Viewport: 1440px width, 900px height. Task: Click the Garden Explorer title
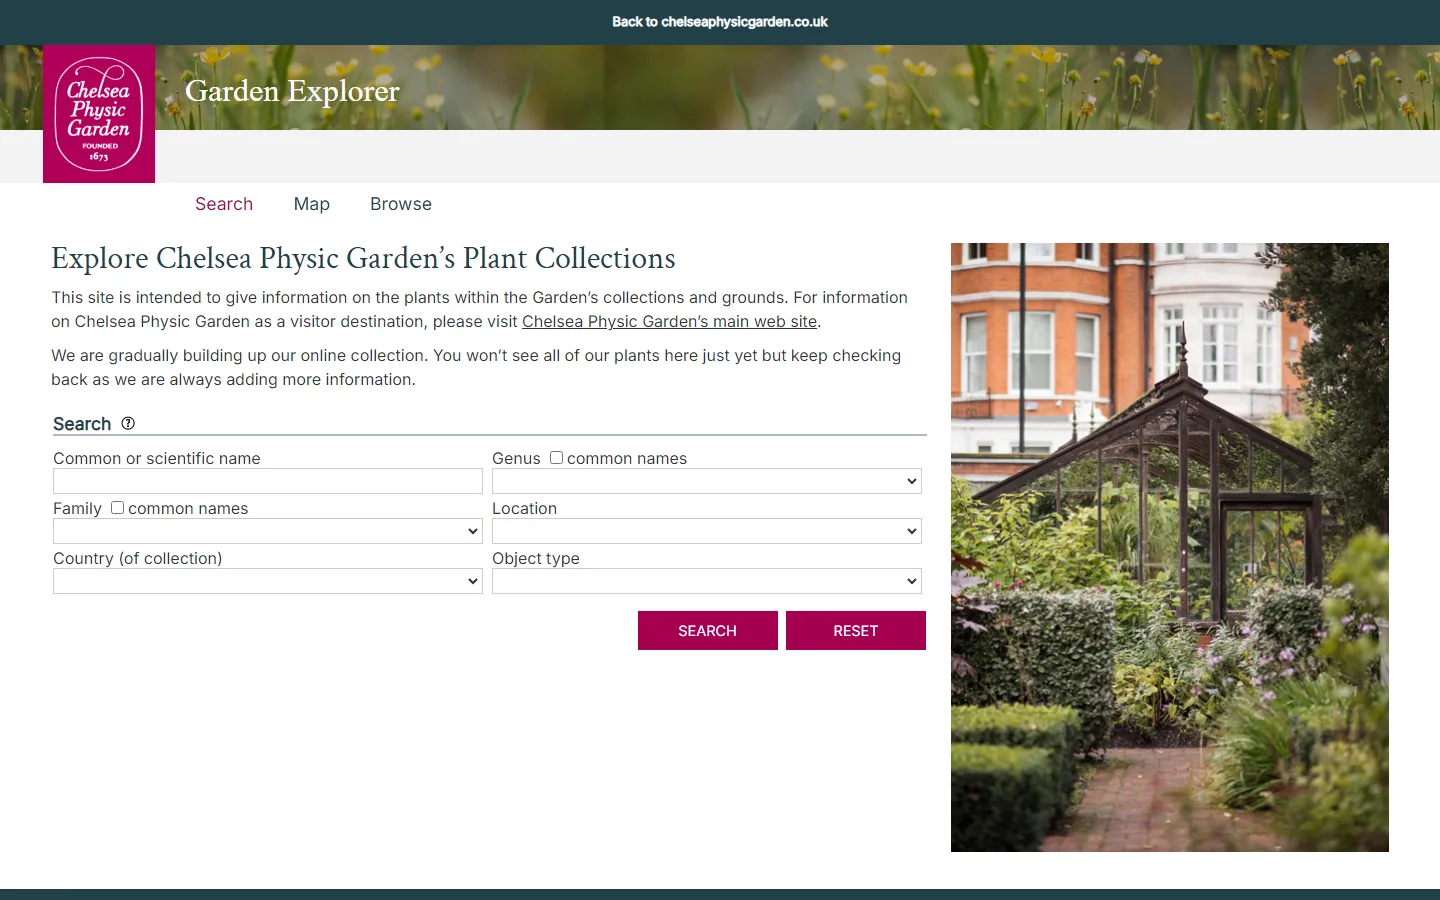point(292,91)
